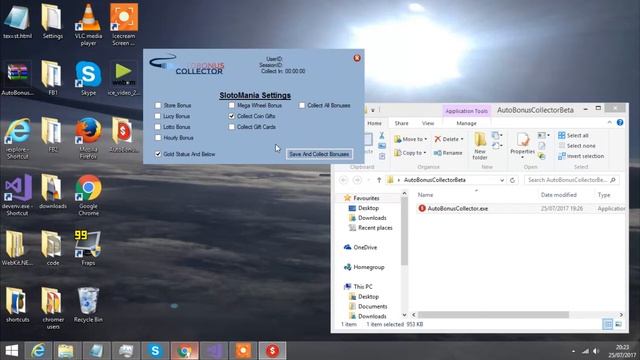640x360 pixels.
Task: Enable the Hourly Bonus checkbox
Action: (x=158, y=138)
